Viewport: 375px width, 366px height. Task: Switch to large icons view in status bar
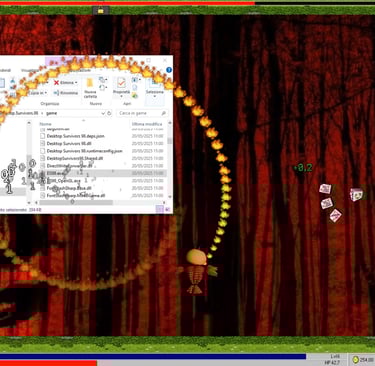[167, 209]
